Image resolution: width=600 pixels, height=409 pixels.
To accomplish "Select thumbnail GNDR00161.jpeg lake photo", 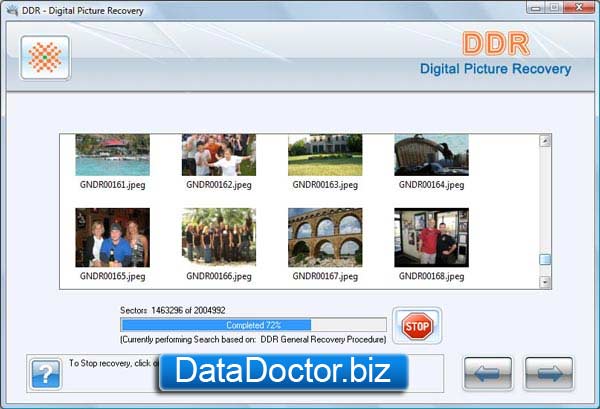I will coord(112,155).
